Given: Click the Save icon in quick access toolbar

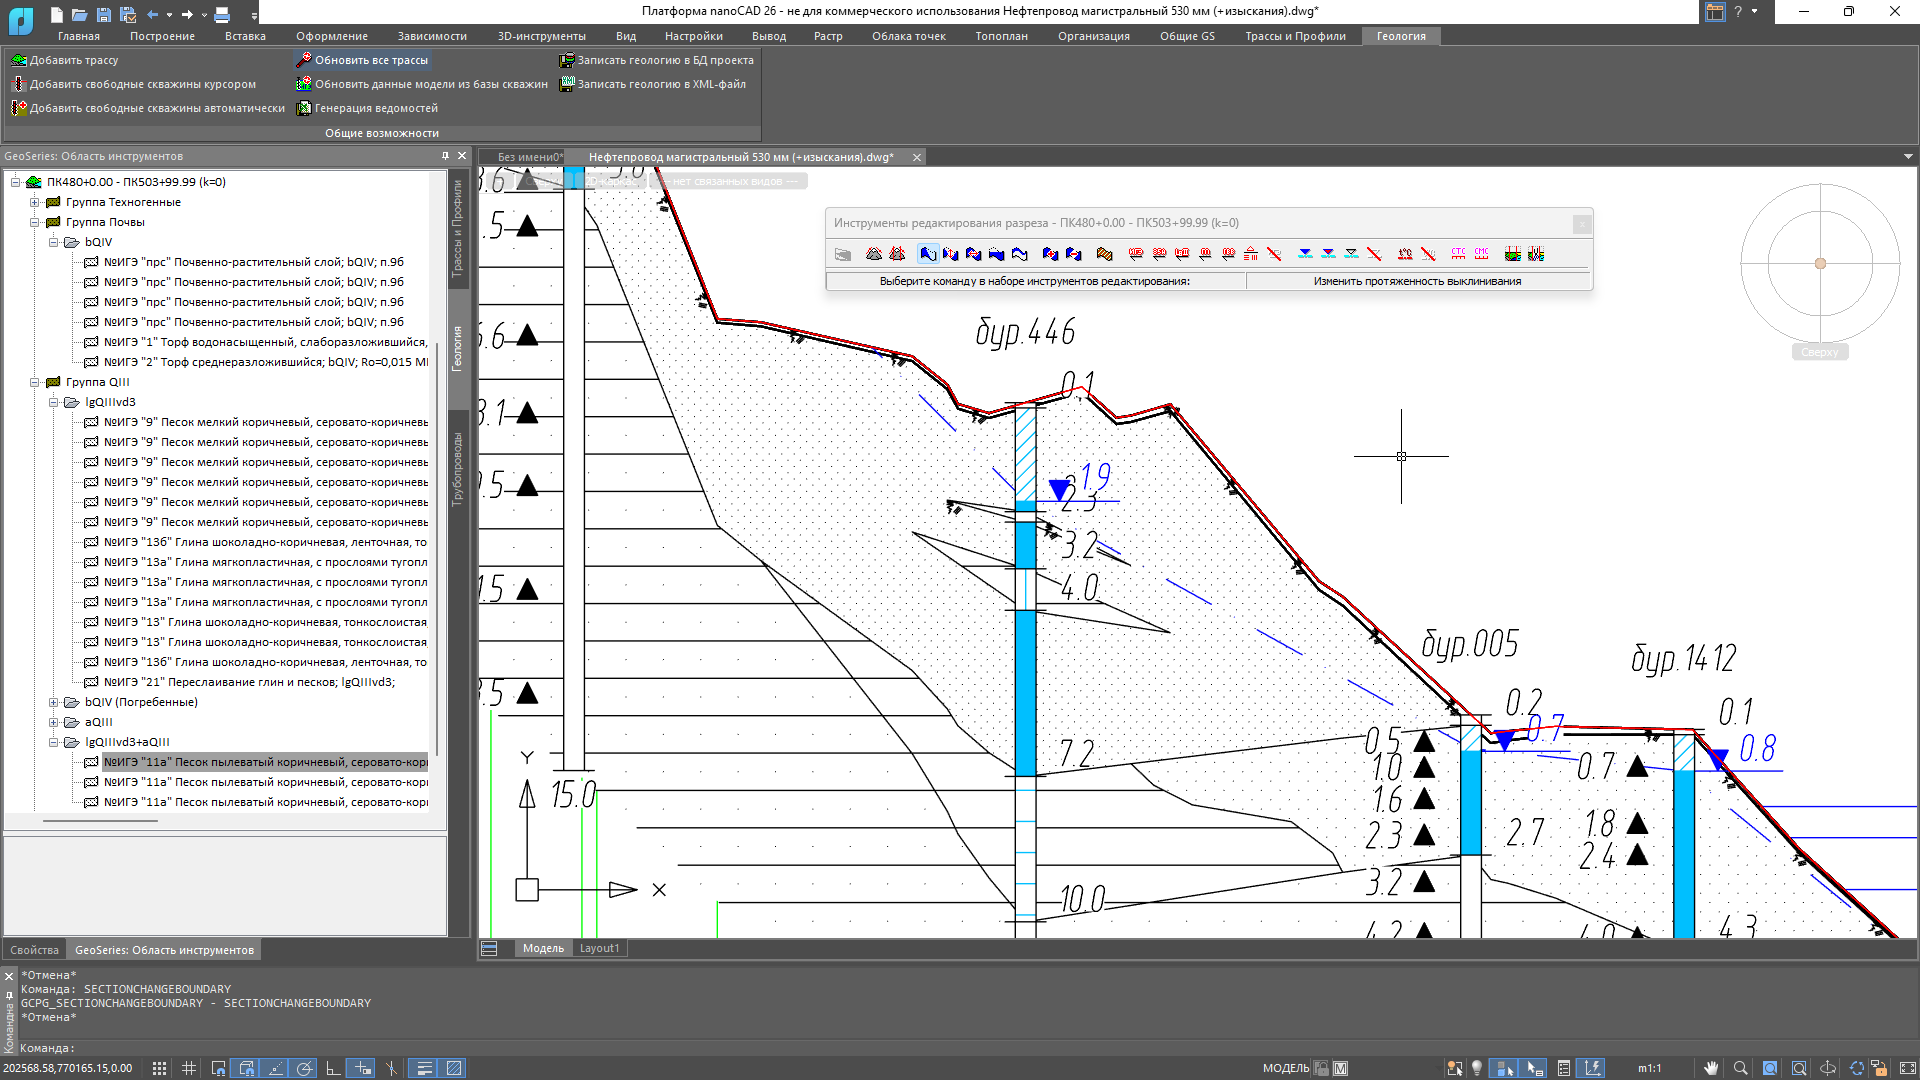Looking at the screenshot, I should pos(104,14).
